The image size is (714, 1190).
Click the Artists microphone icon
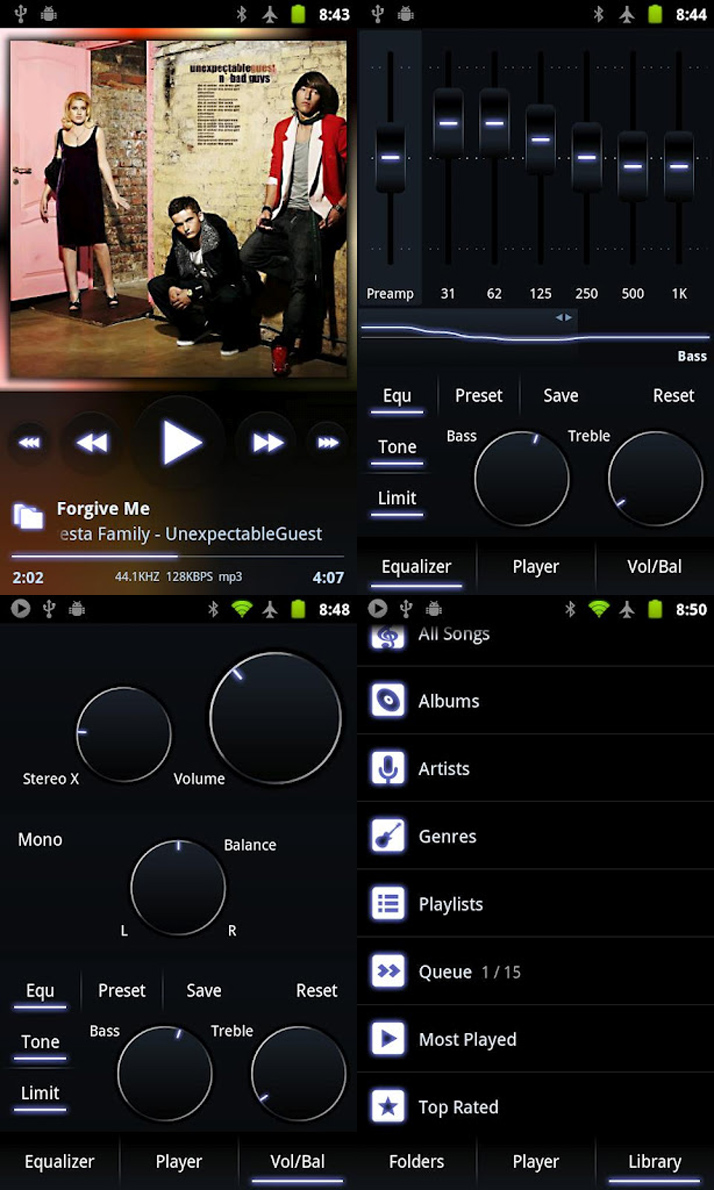388,768
